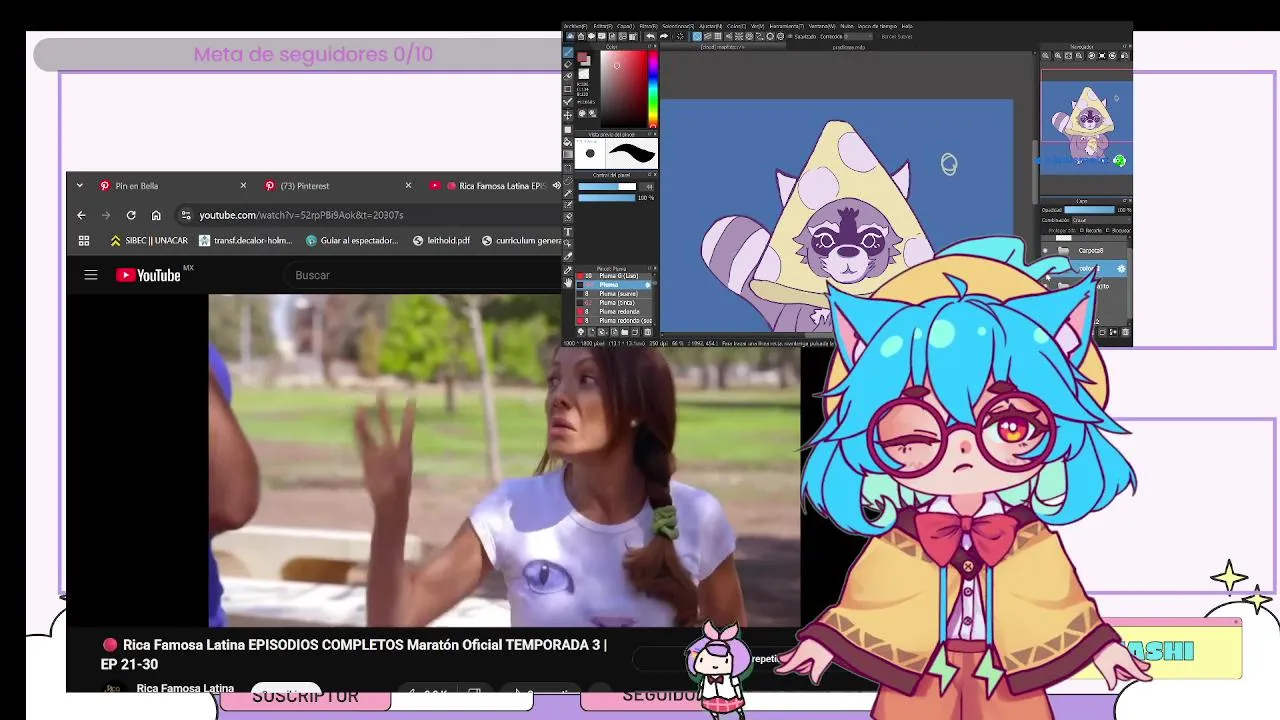The width and height of the screenshot is (1280, 720).
Task: Select the Pen tool in Clip Studio toolbar
Action: 567,52
